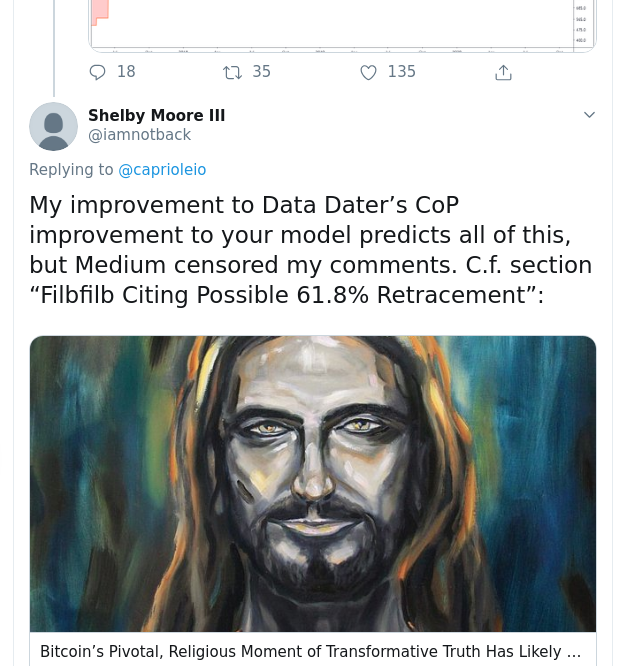
Task: Open the share upload arrow icon
Action: (503, 73)
